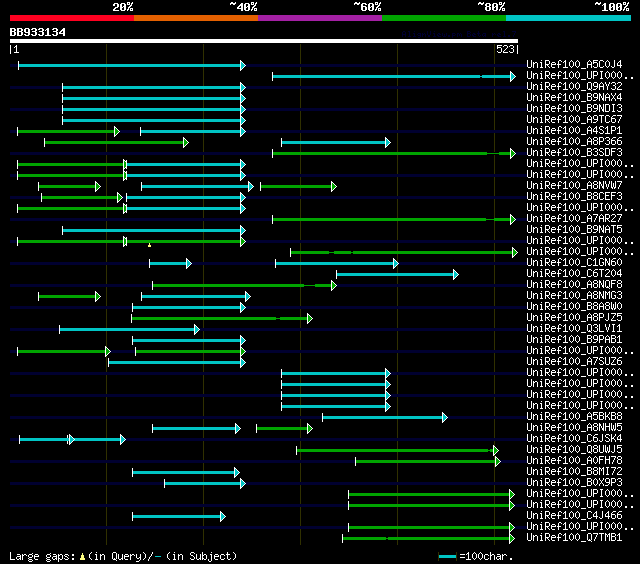Image resolution: width=640 pixels, height=564 pixels.
Task: Click the green alignment bar in Q8UWJ5 row
Action: click(398, 451)
